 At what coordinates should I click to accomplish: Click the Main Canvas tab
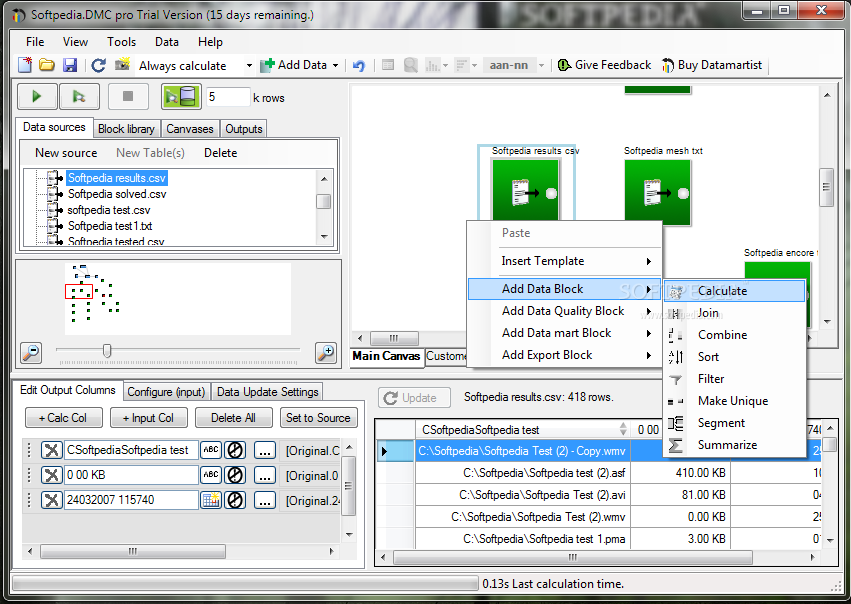coord(386,356)
